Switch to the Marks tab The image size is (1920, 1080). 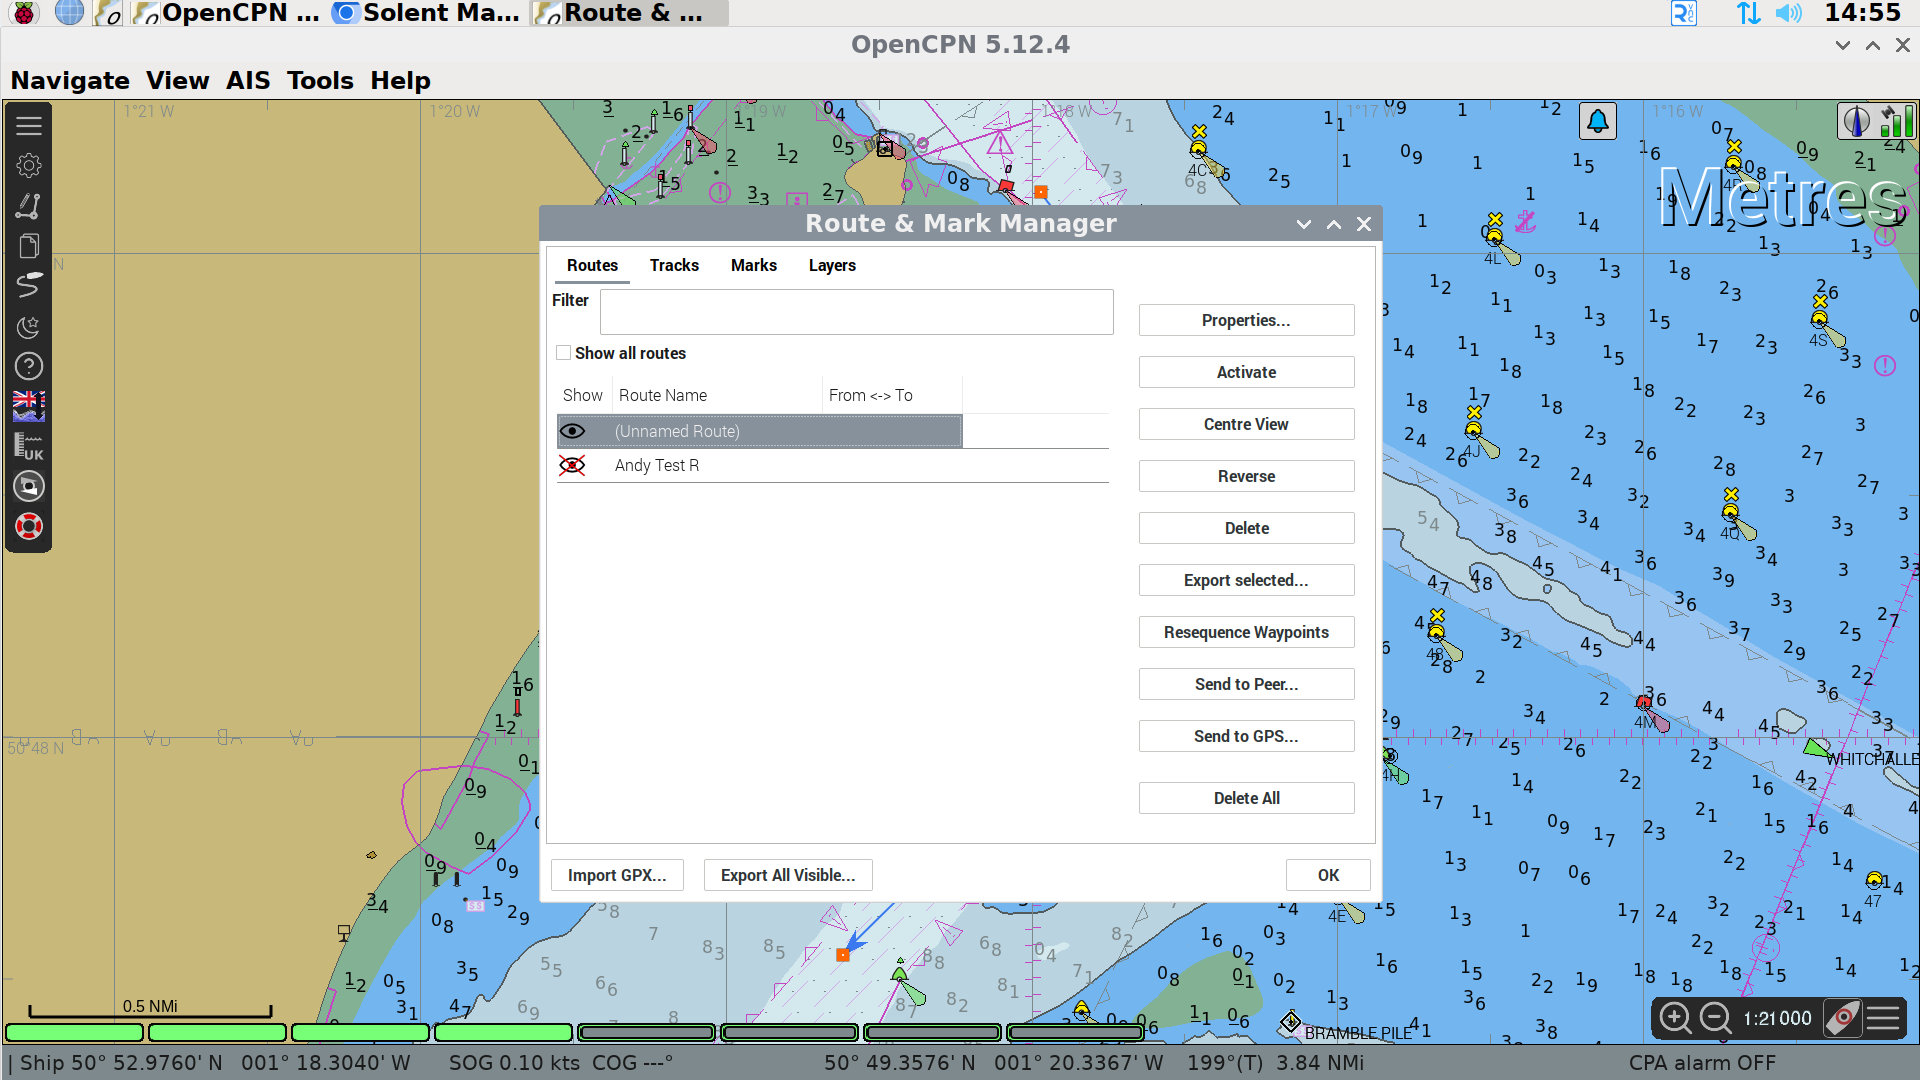[x=753, y=265]
